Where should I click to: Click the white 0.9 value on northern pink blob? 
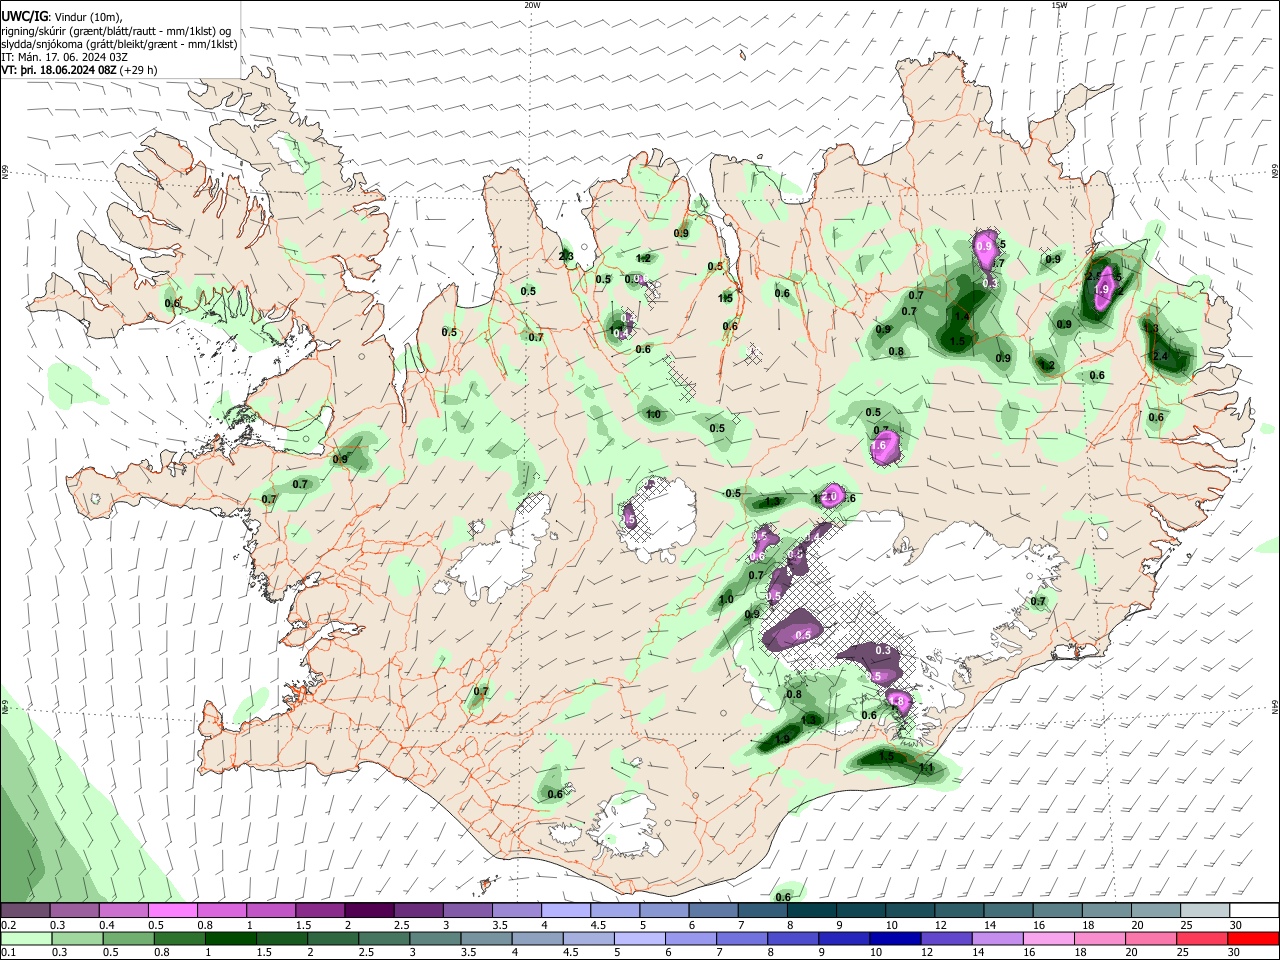coord(984,246)
